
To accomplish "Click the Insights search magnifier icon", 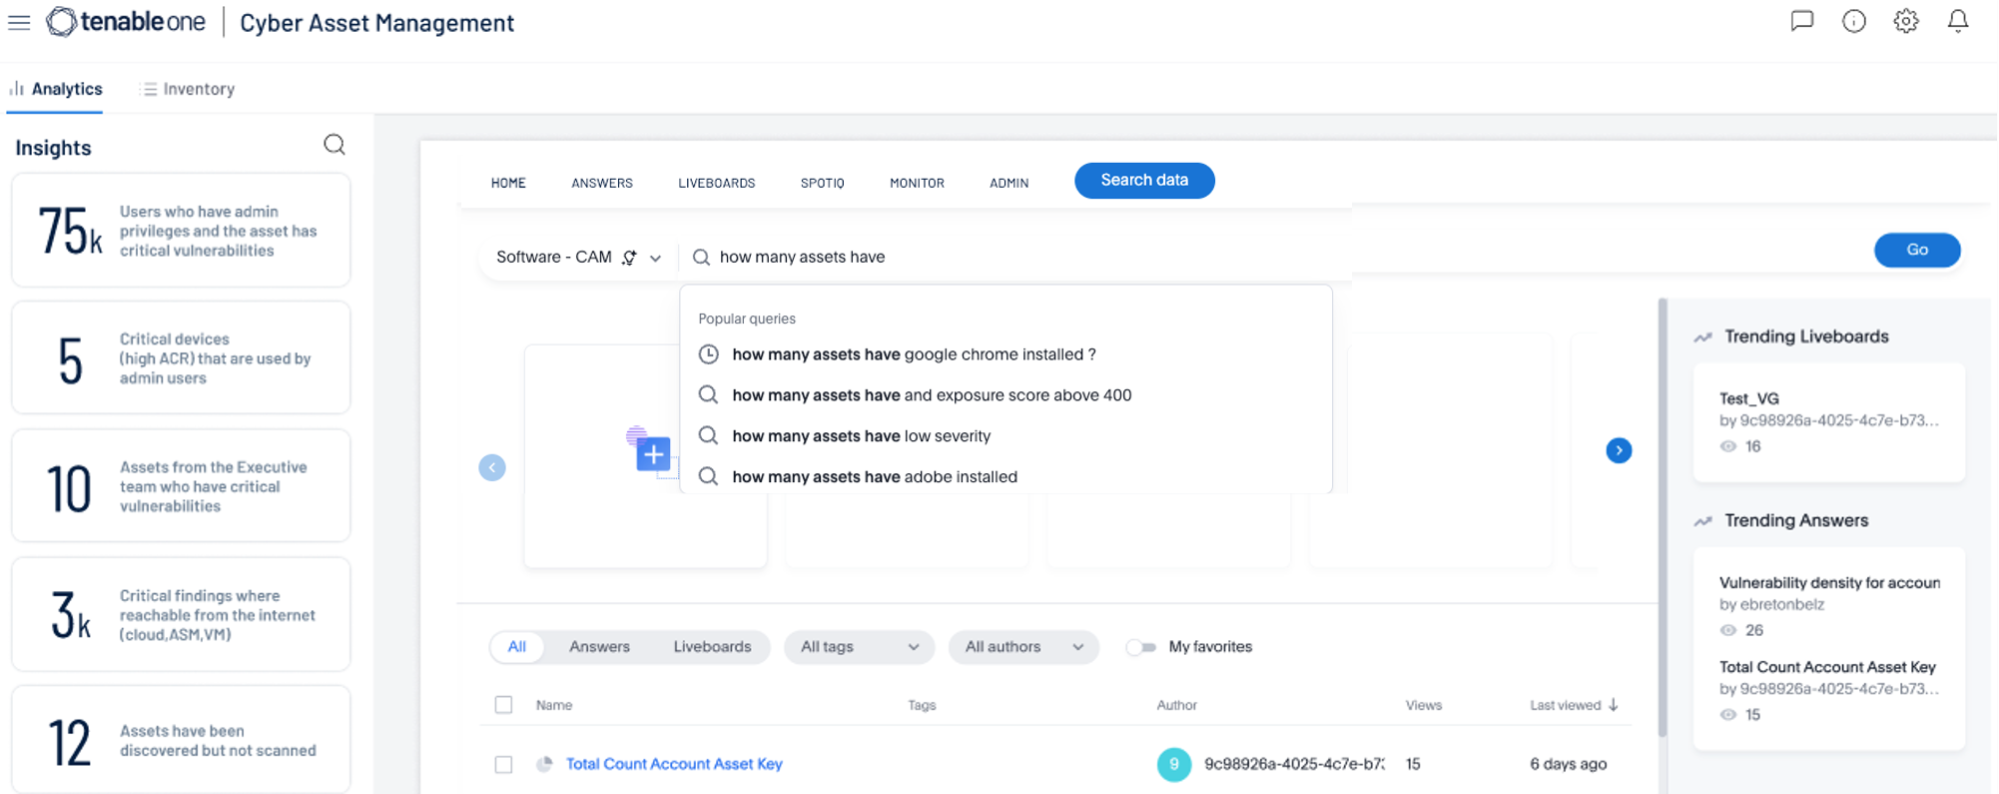I will point(334,145).
